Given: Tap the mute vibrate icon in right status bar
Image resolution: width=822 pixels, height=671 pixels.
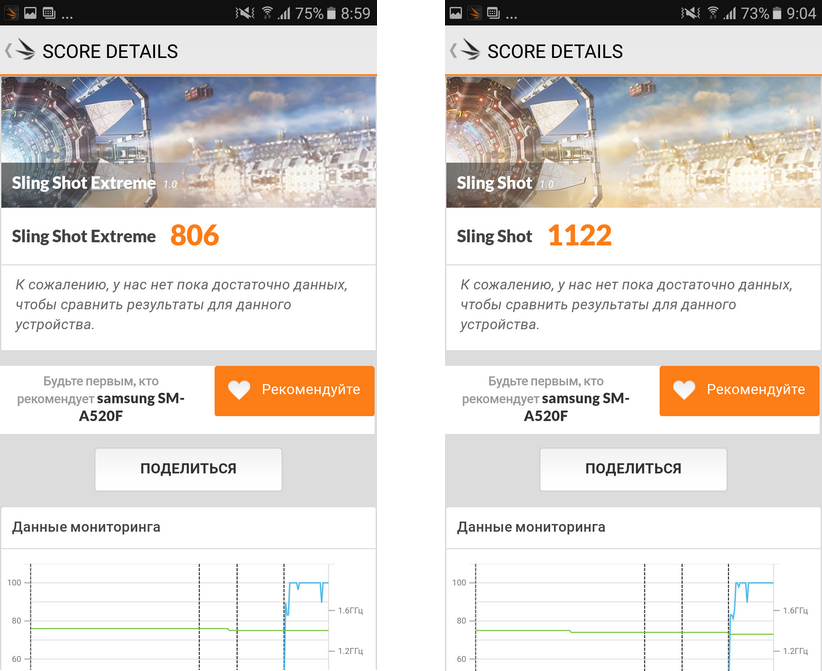Looking at the screenshot, I should pyautogui.click(x=690, y=13).
